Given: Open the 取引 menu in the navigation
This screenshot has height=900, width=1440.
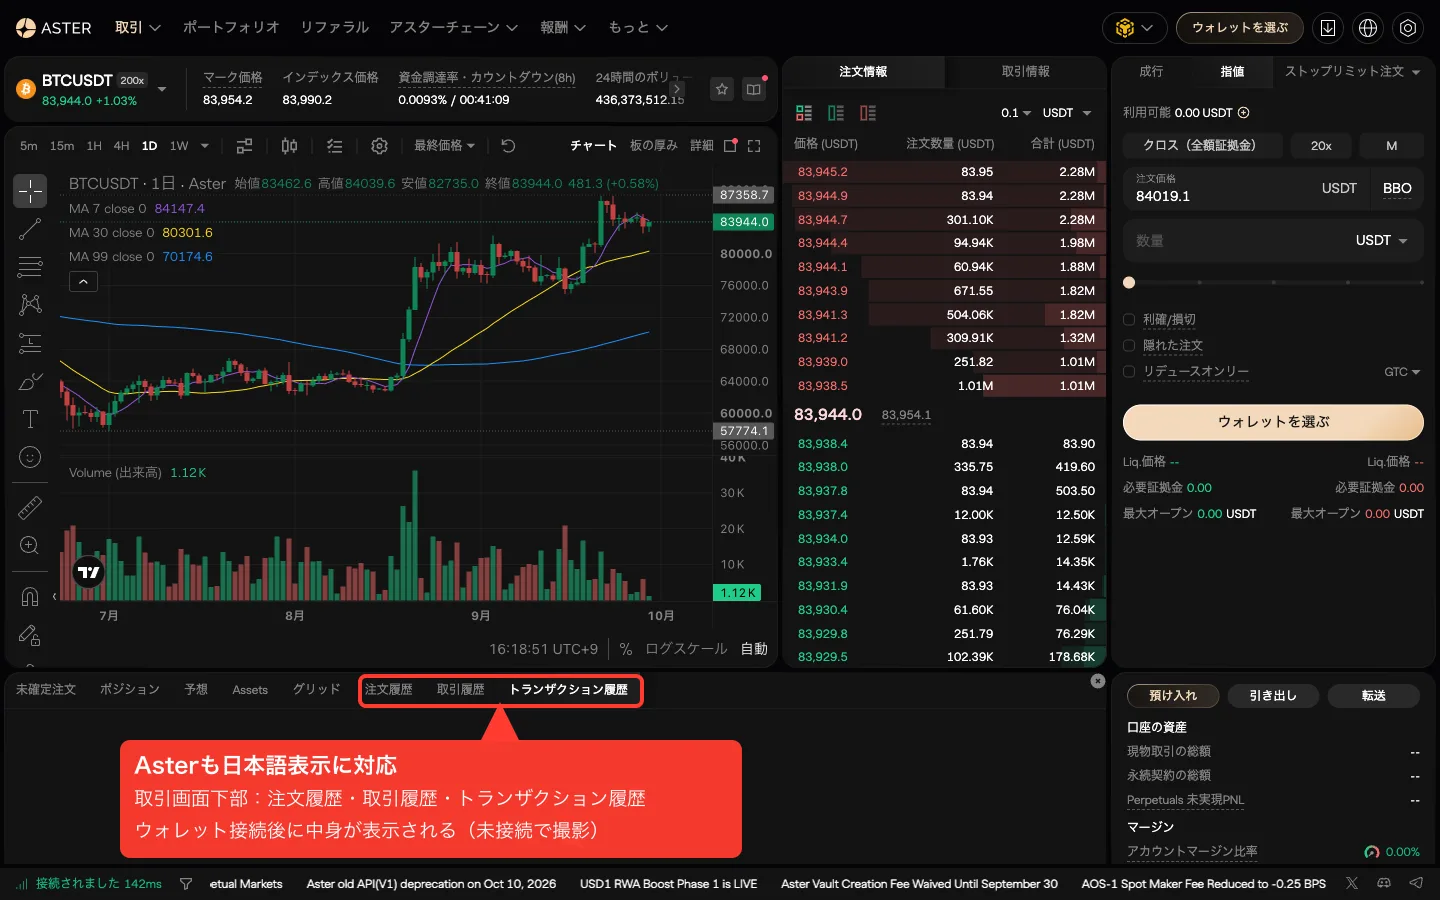Looking at the screenshot, I should coord(138,28).
